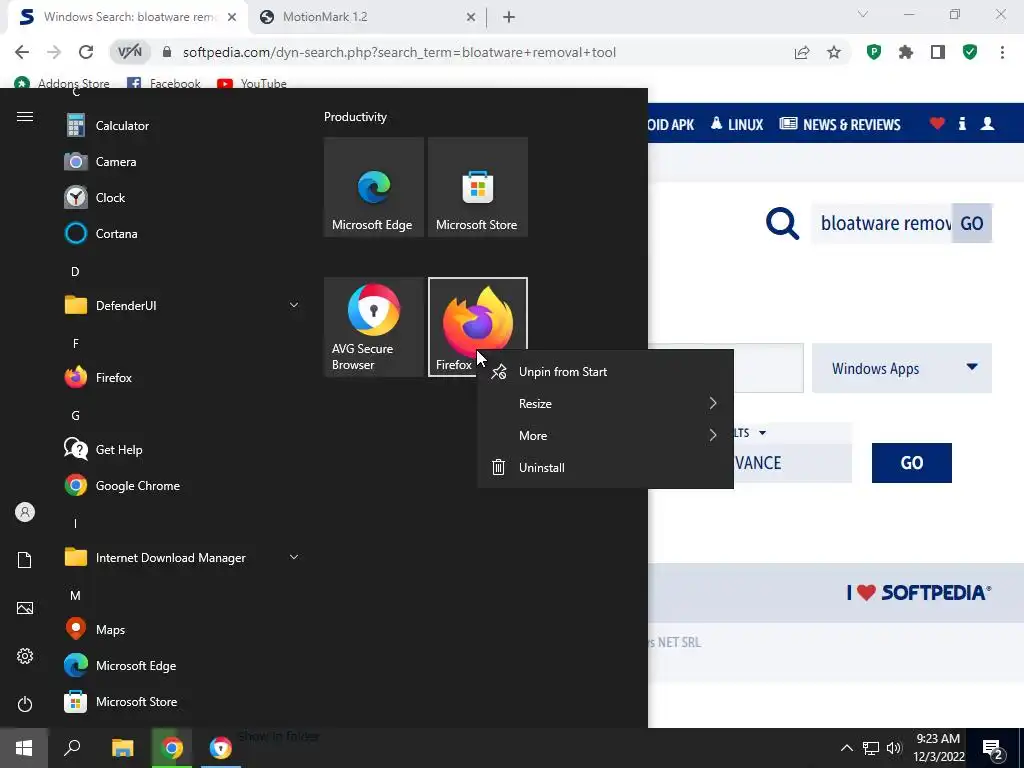Click the Softpedia search text field

coord(882,223)
